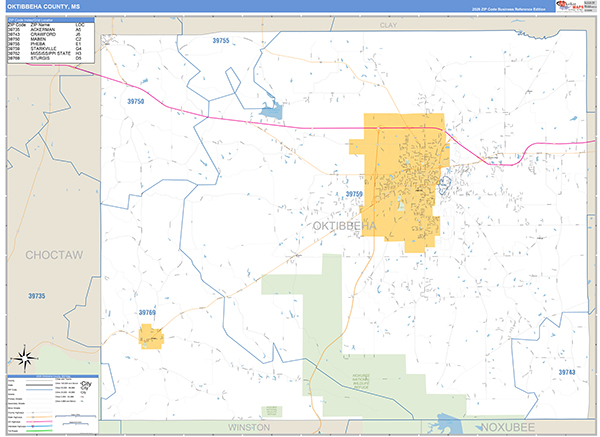Click the large Starkville city area
600x437 pixels.
coord(401,182)
